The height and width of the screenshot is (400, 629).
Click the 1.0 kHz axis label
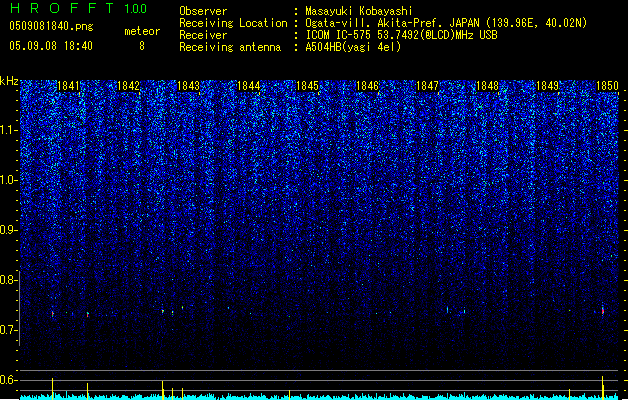pos(9,180)
